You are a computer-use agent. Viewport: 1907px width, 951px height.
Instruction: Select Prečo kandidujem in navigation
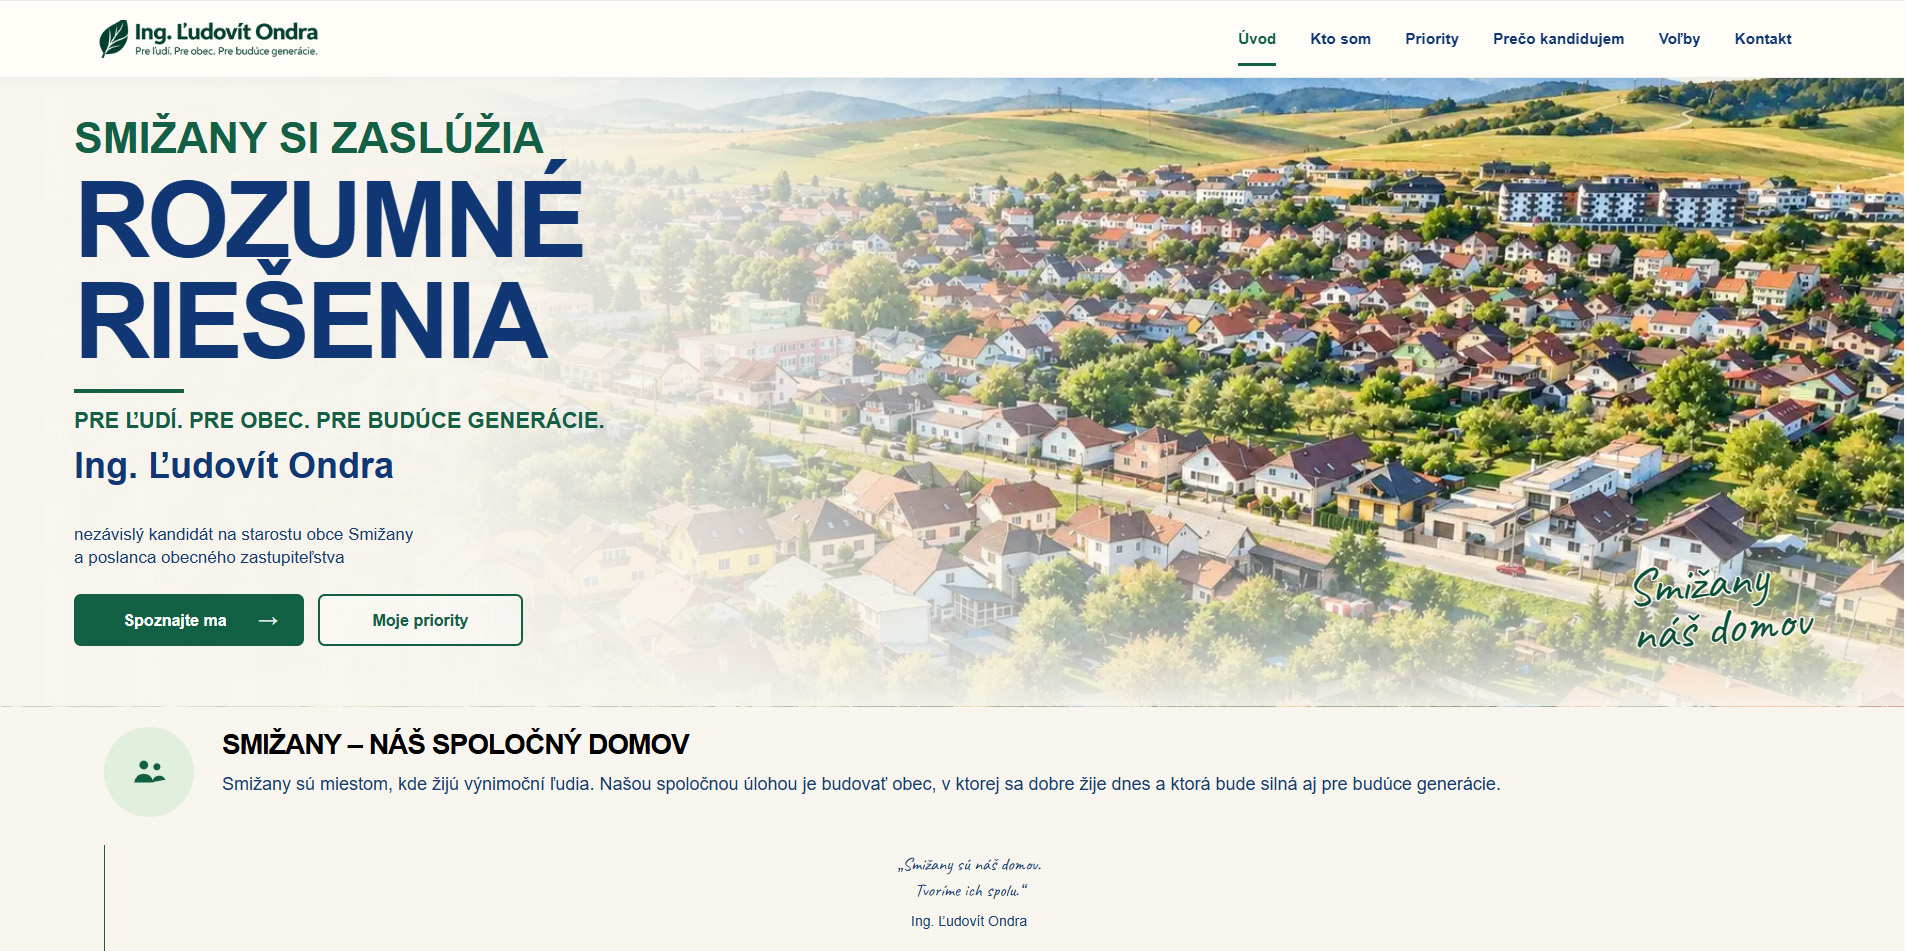1558,39
